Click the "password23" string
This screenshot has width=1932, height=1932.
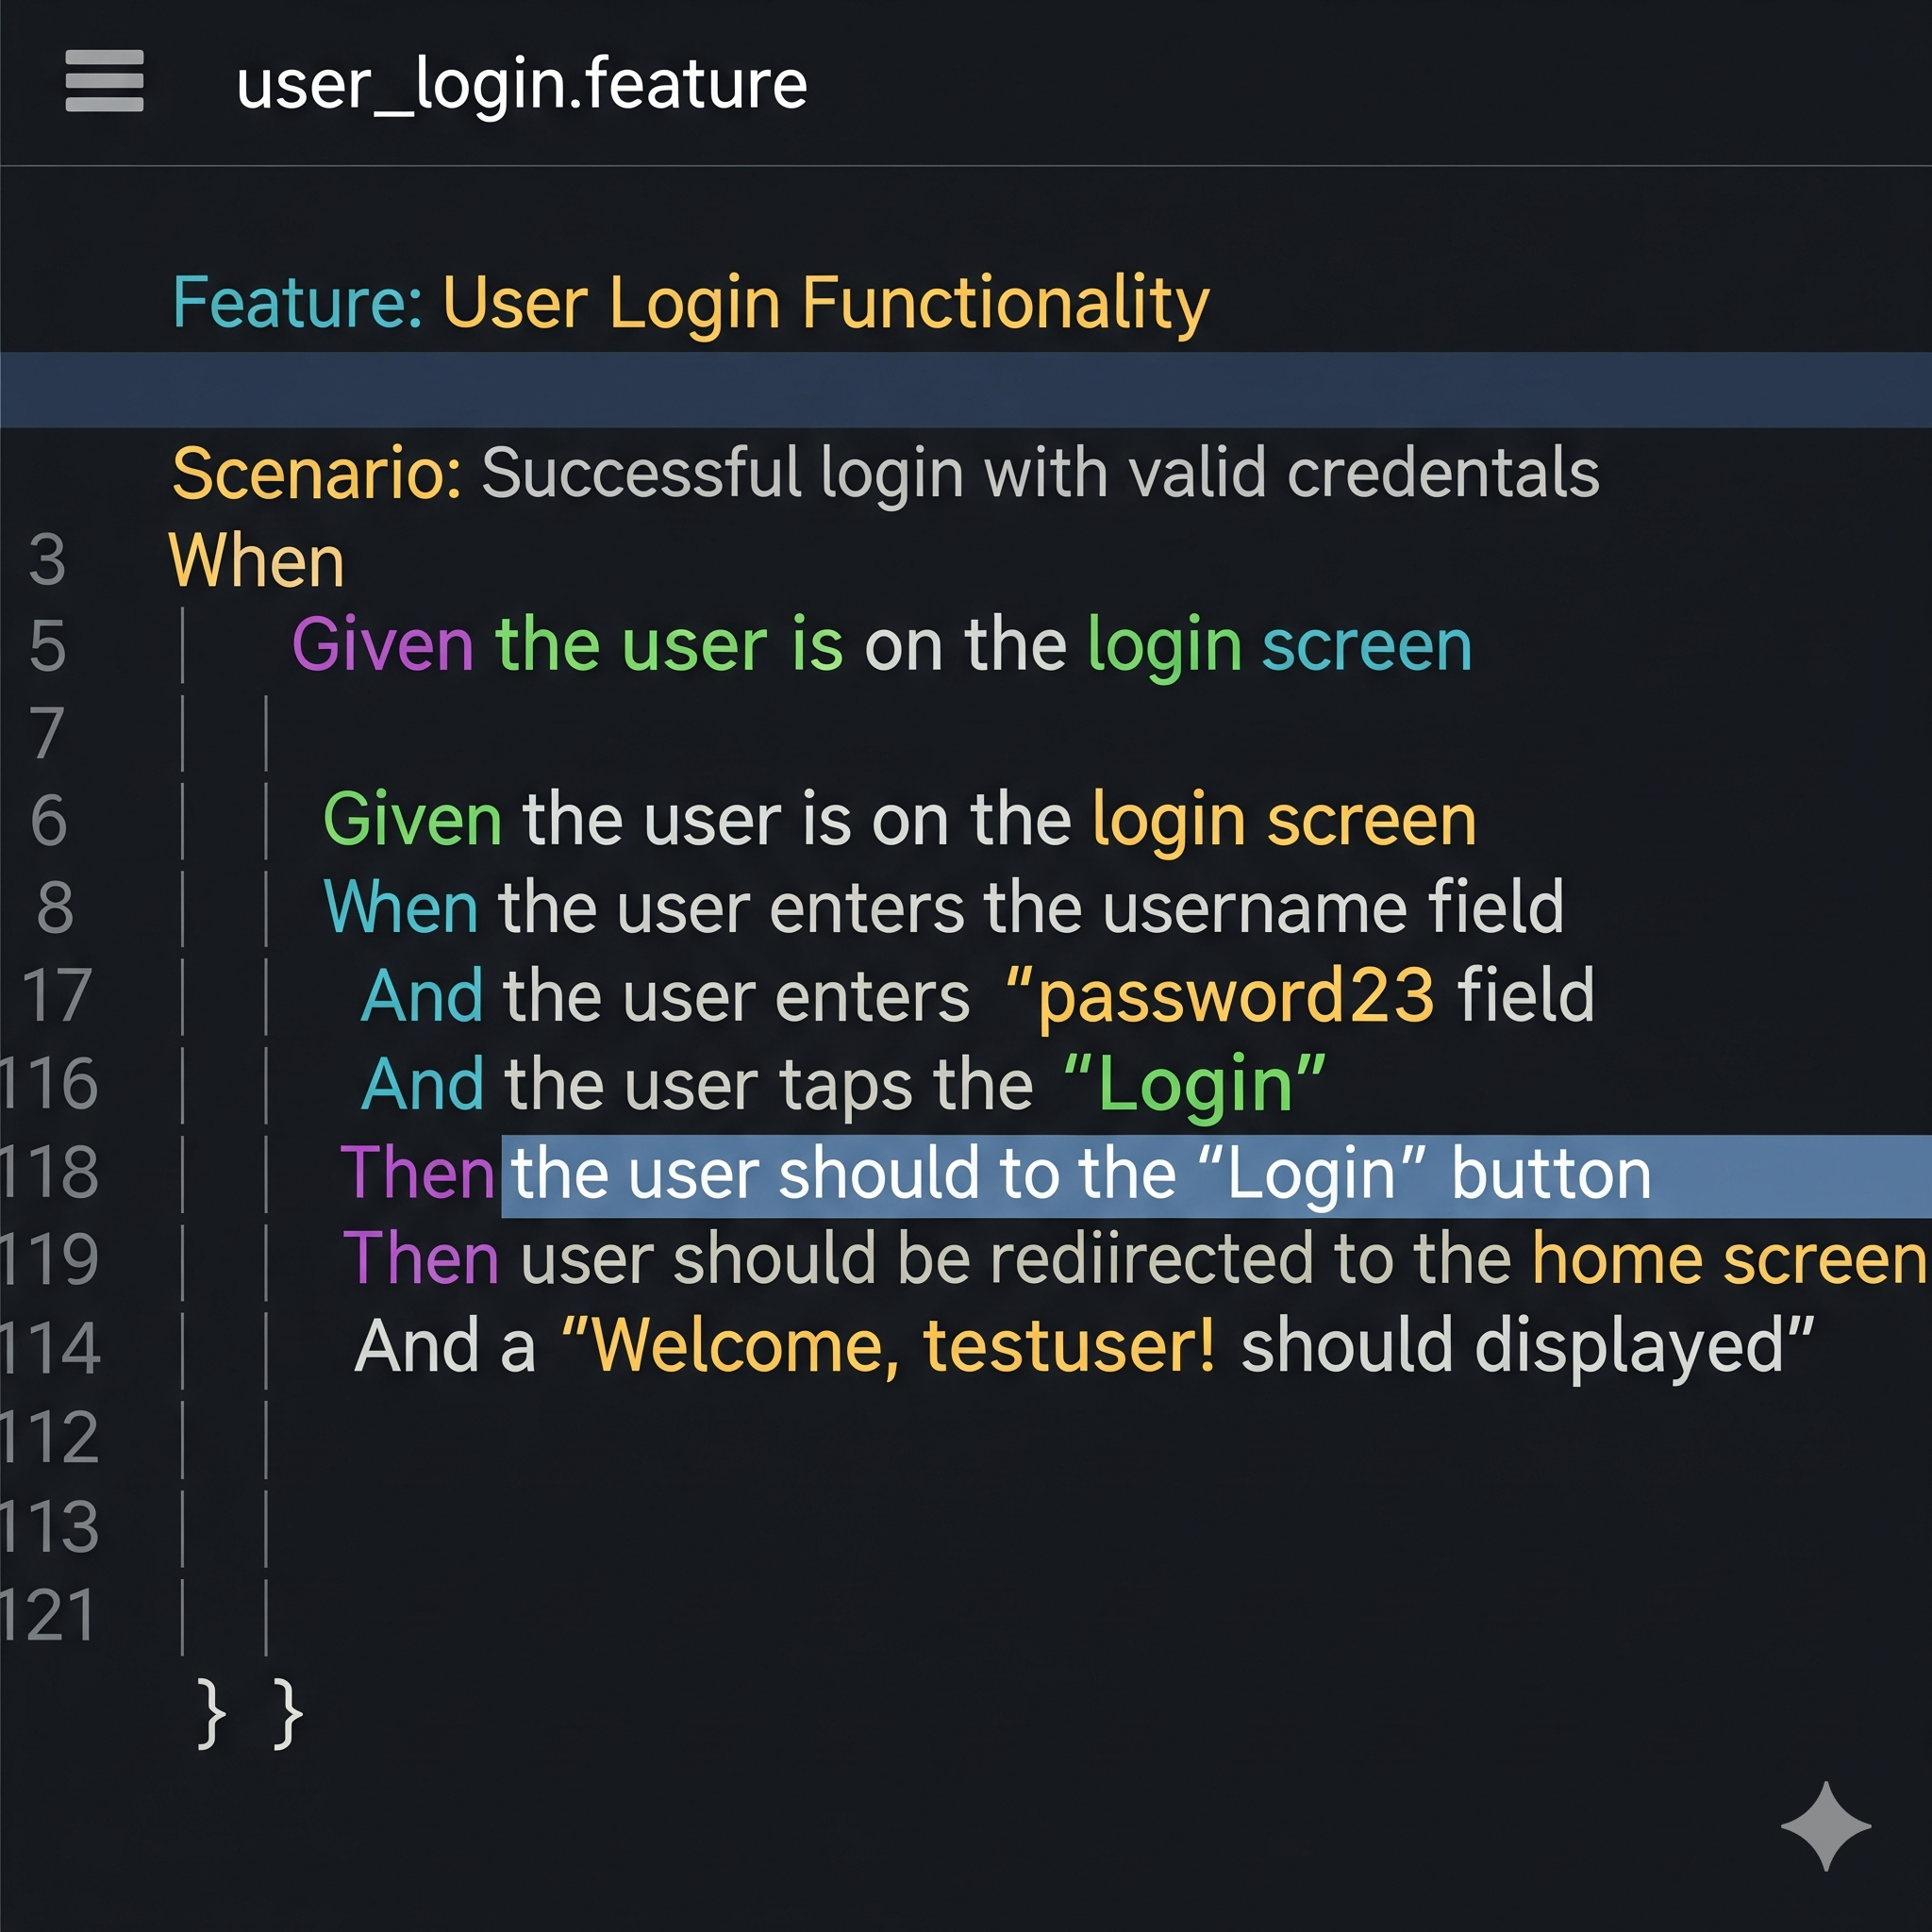pos(1235,996)
